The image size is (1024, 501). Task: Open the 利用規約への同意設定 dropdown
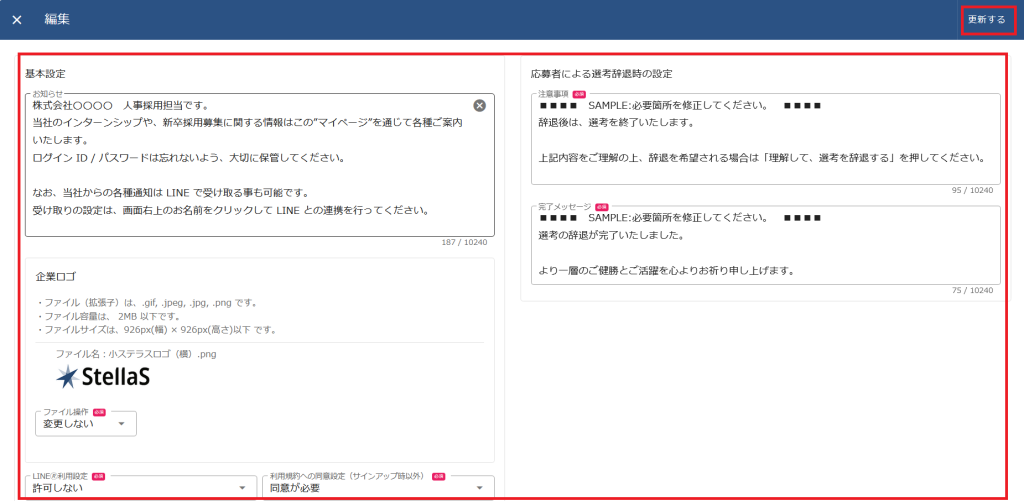coord(378,488)
